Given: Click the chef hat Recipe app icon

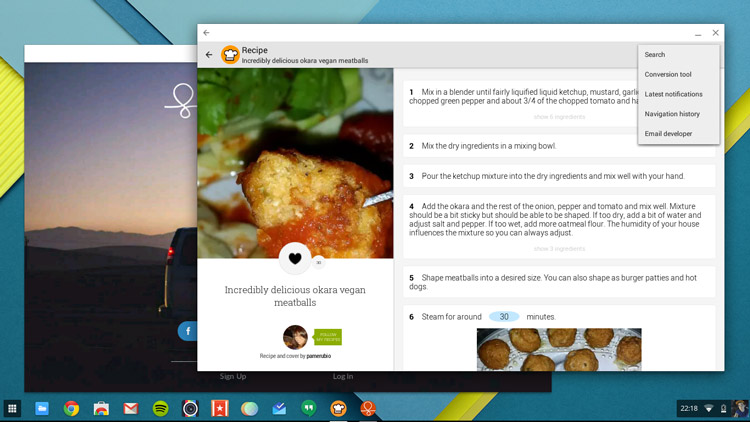Looking at the screenshot, I should 230,55.
